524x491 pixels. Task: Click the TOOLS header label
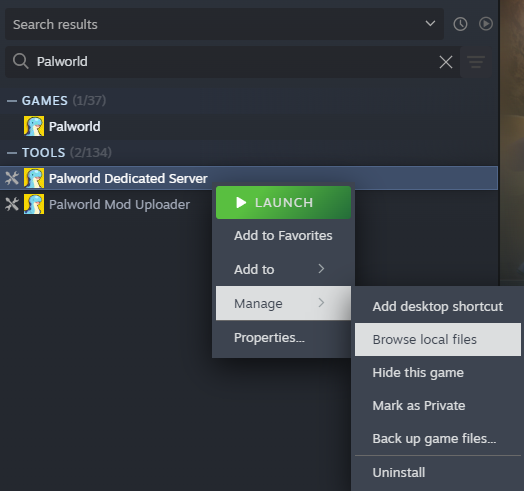[x=43, y=153]
